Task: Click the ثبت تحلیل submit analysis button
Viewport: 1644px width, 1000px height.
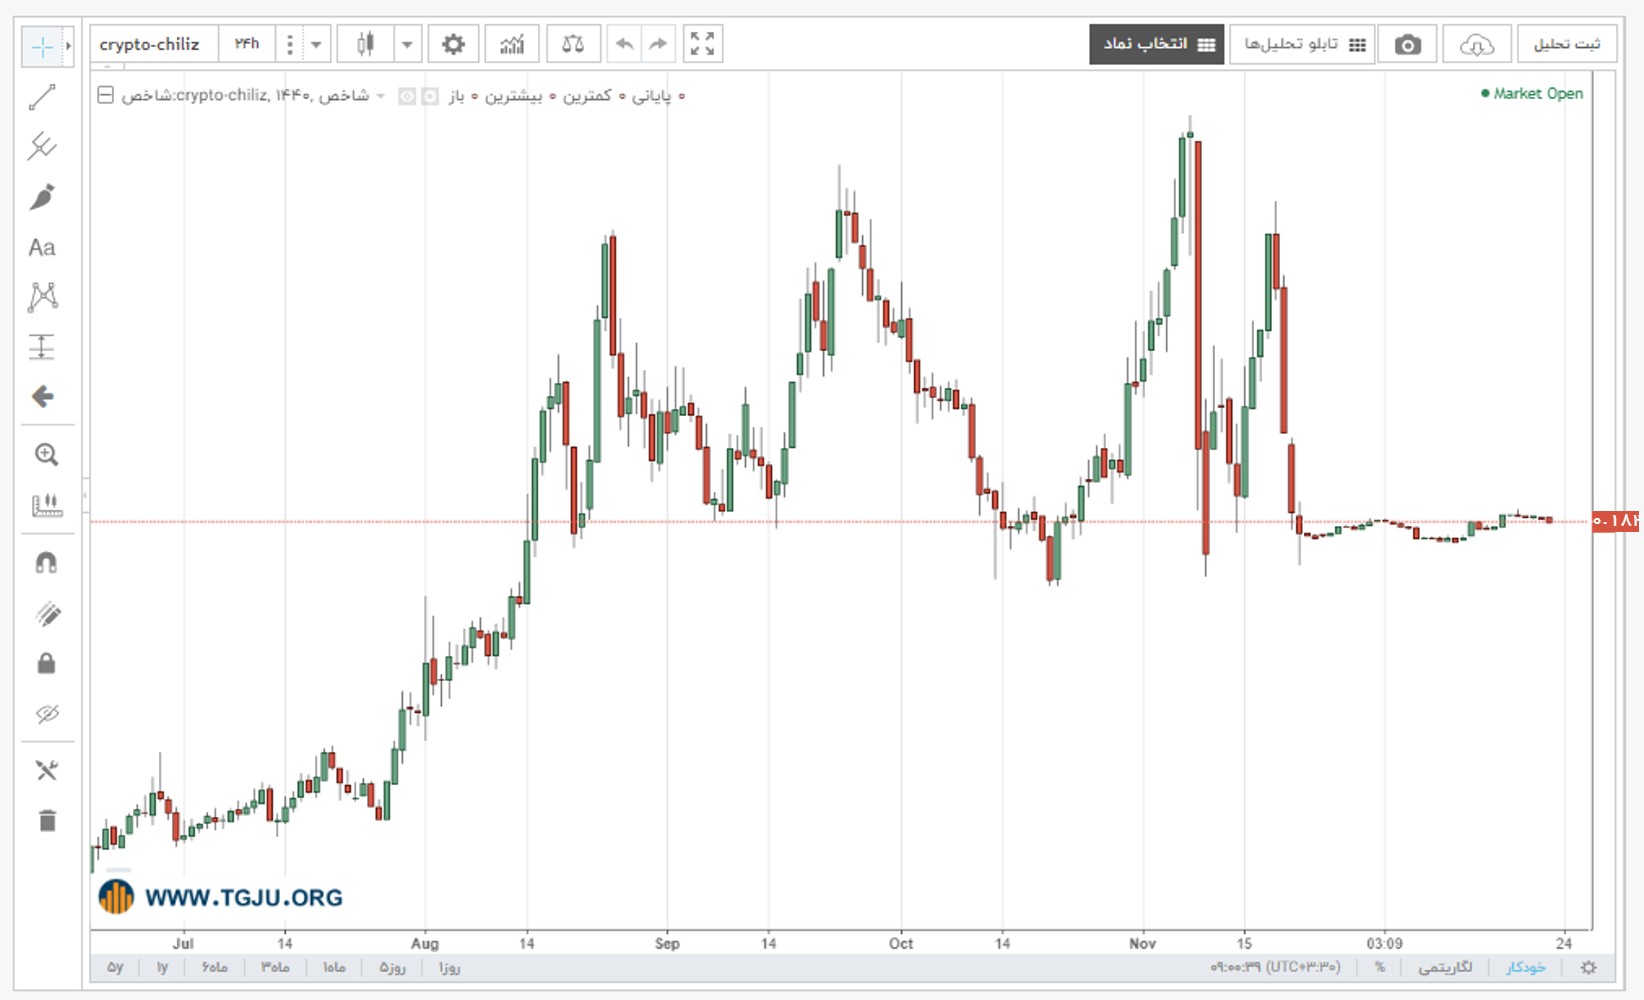Action: [x=1567, y=44]
